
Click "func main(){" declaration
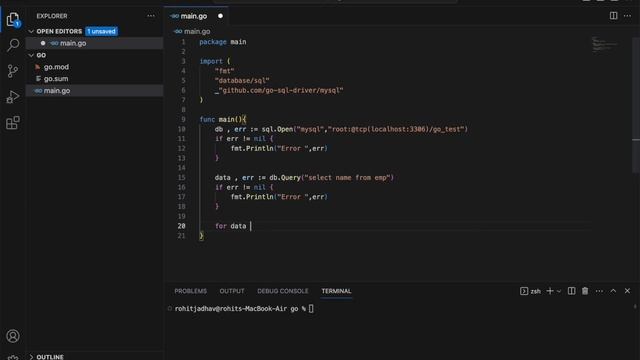223,120
